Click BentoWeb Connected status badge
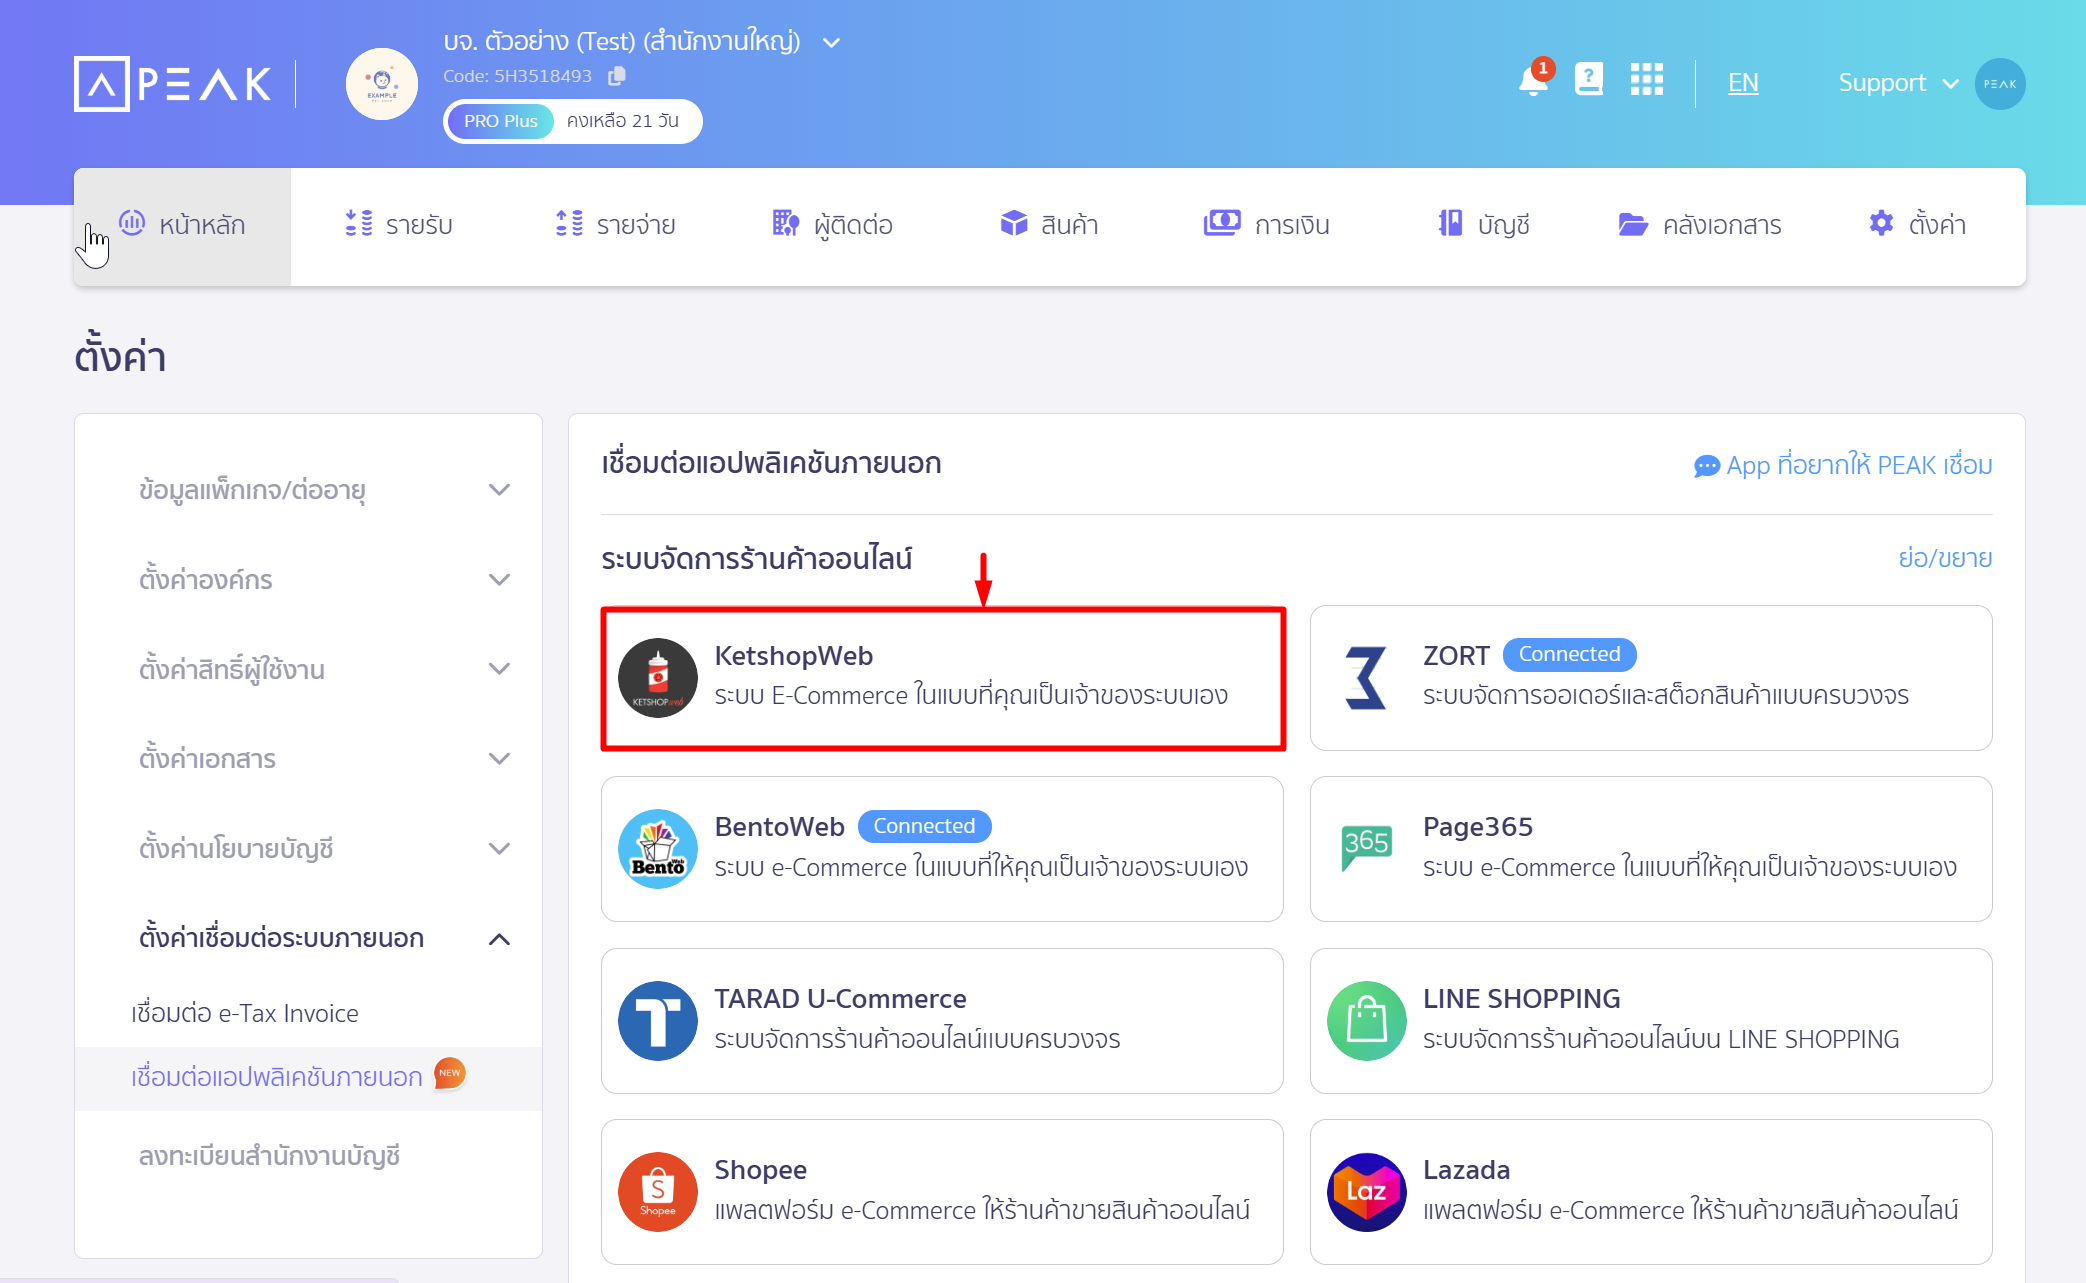The image size is (2086, 1283). tap(924, 826)
